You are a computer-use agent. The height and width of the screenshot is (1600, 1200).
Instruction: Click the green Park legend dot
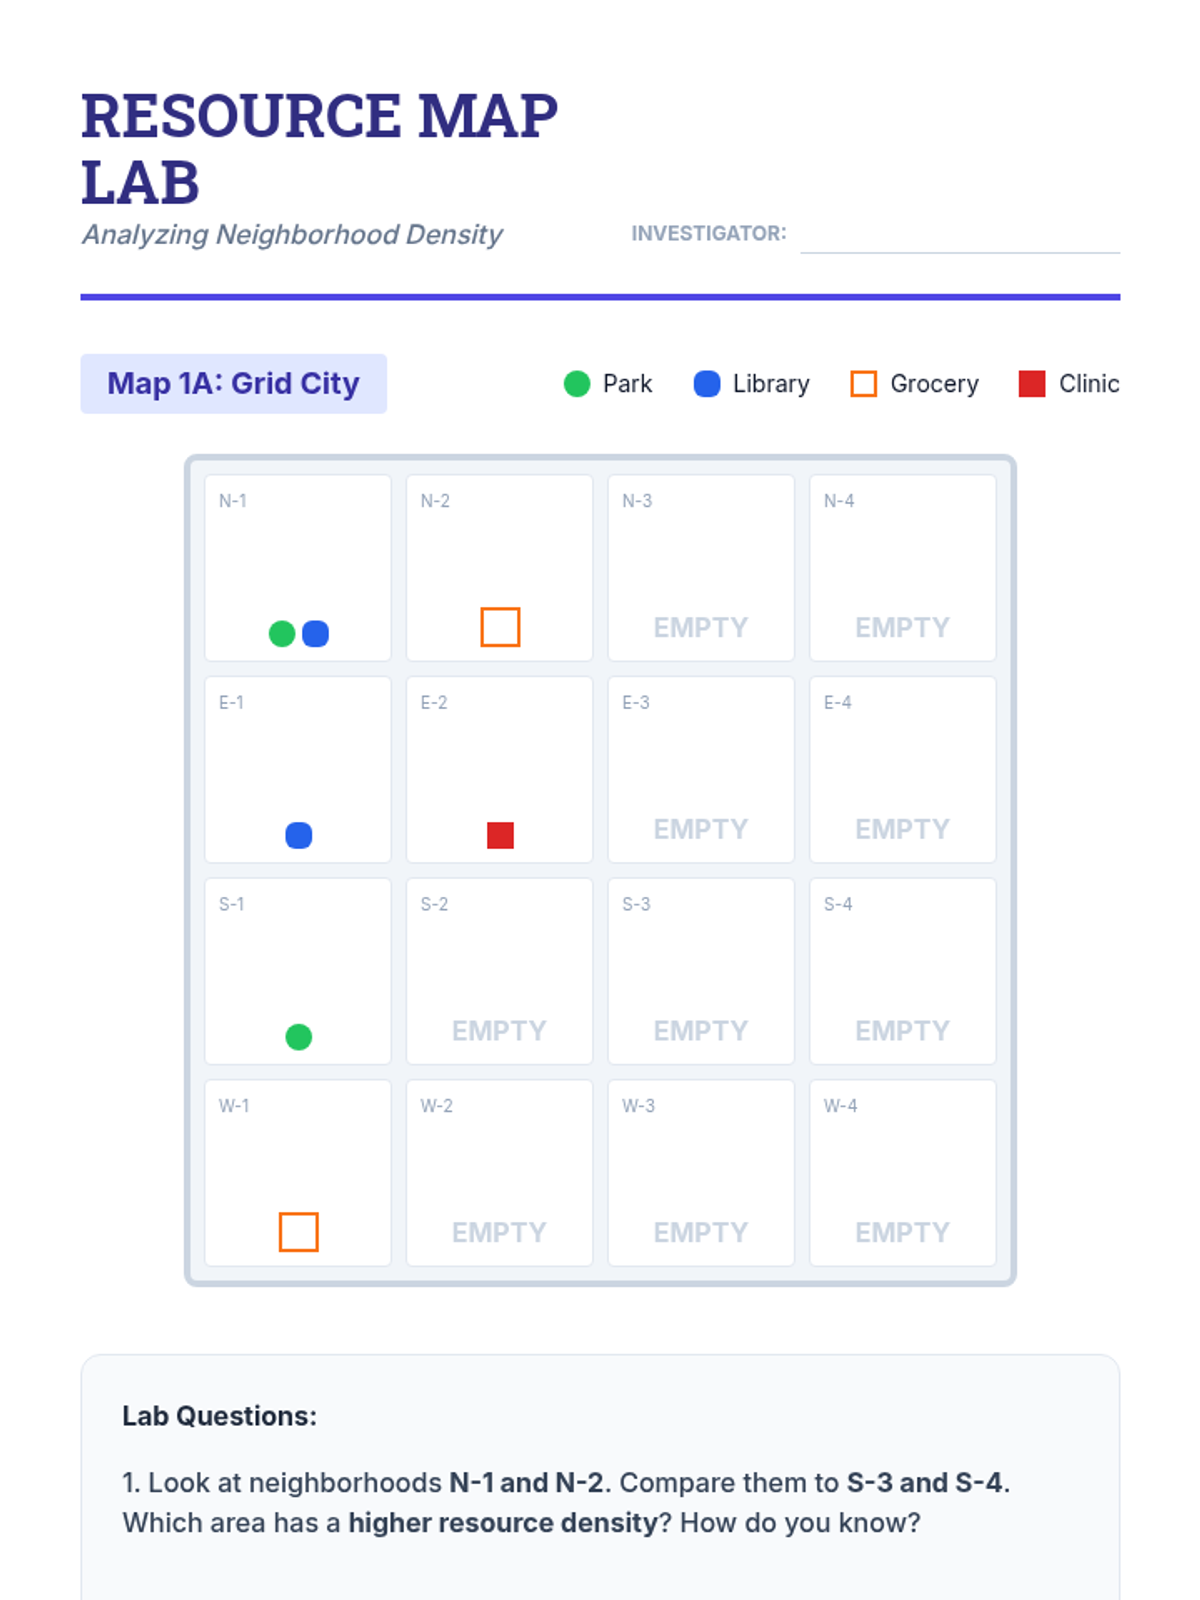[577, 384]
